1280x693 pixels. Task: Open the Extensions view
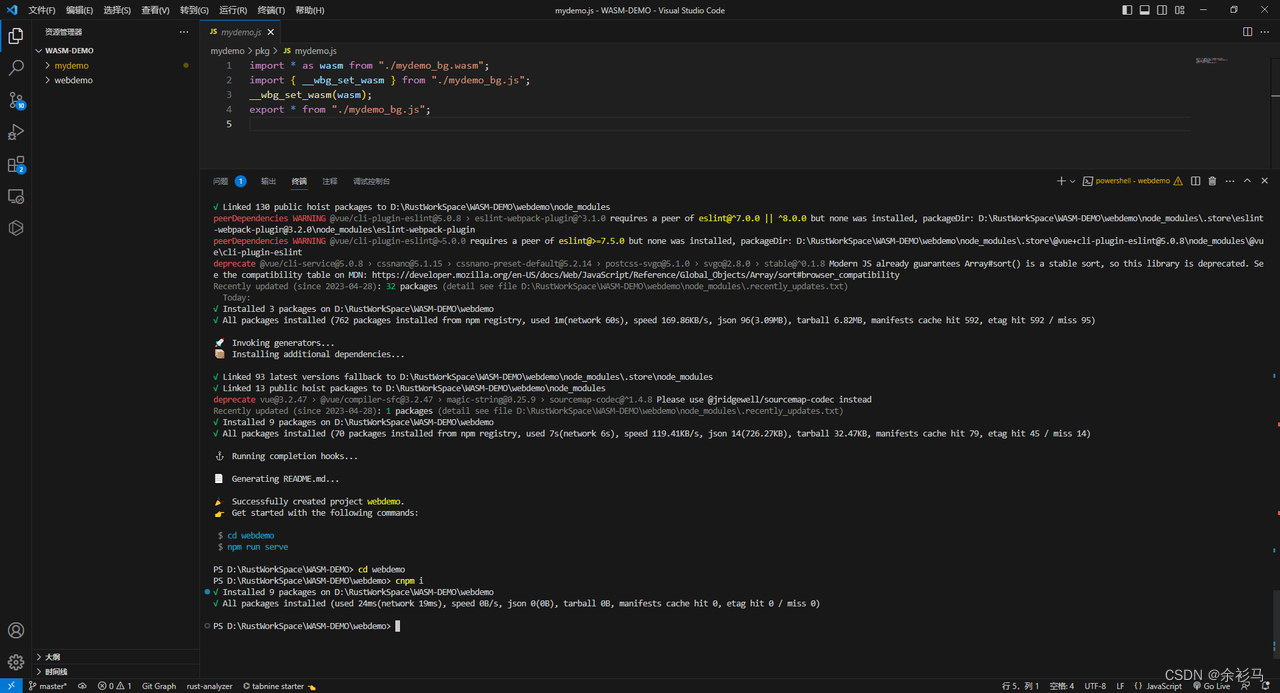(16, 164)
